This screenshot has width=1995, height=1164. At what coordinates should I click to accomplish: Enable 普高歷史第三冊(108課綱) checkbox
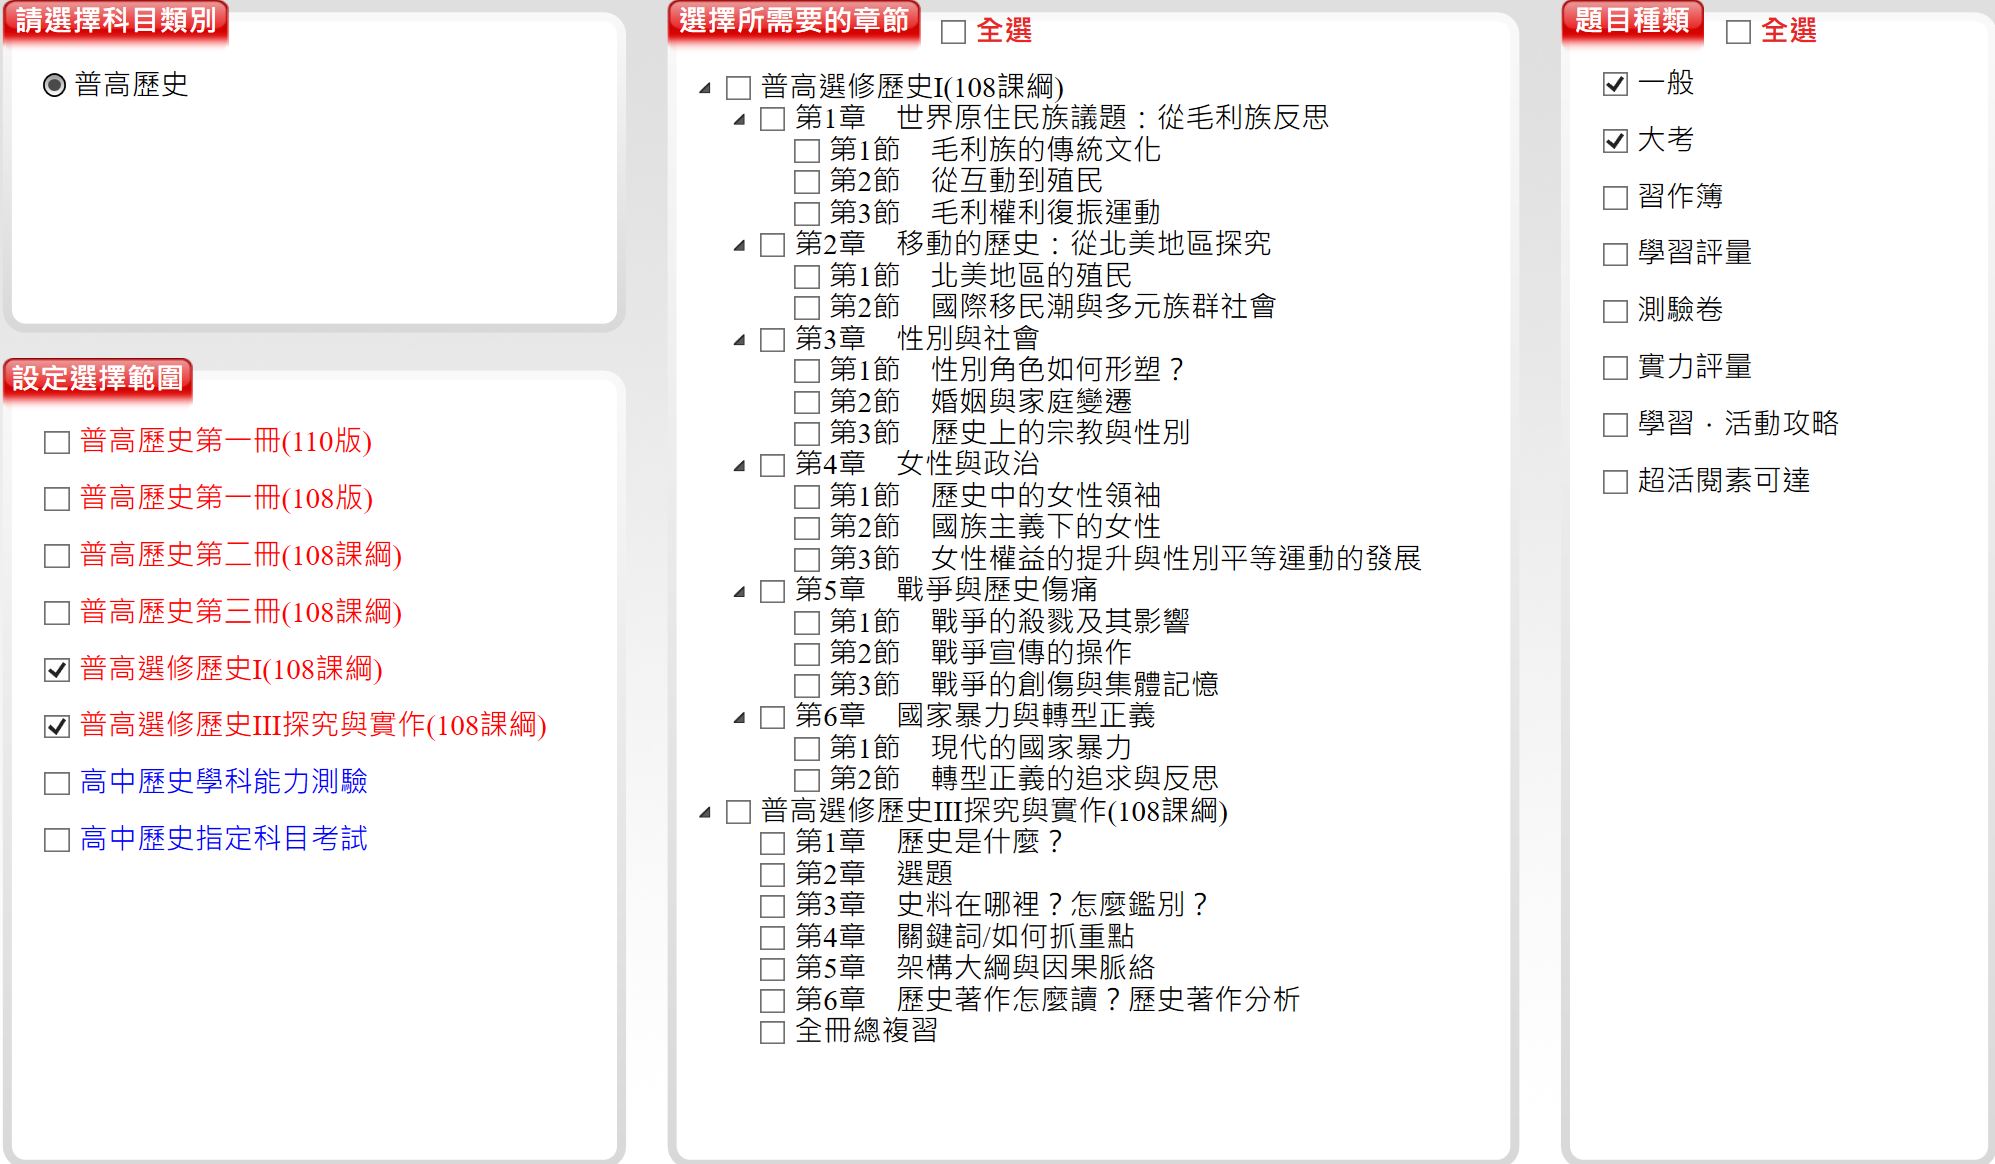(x=57, y=613)
